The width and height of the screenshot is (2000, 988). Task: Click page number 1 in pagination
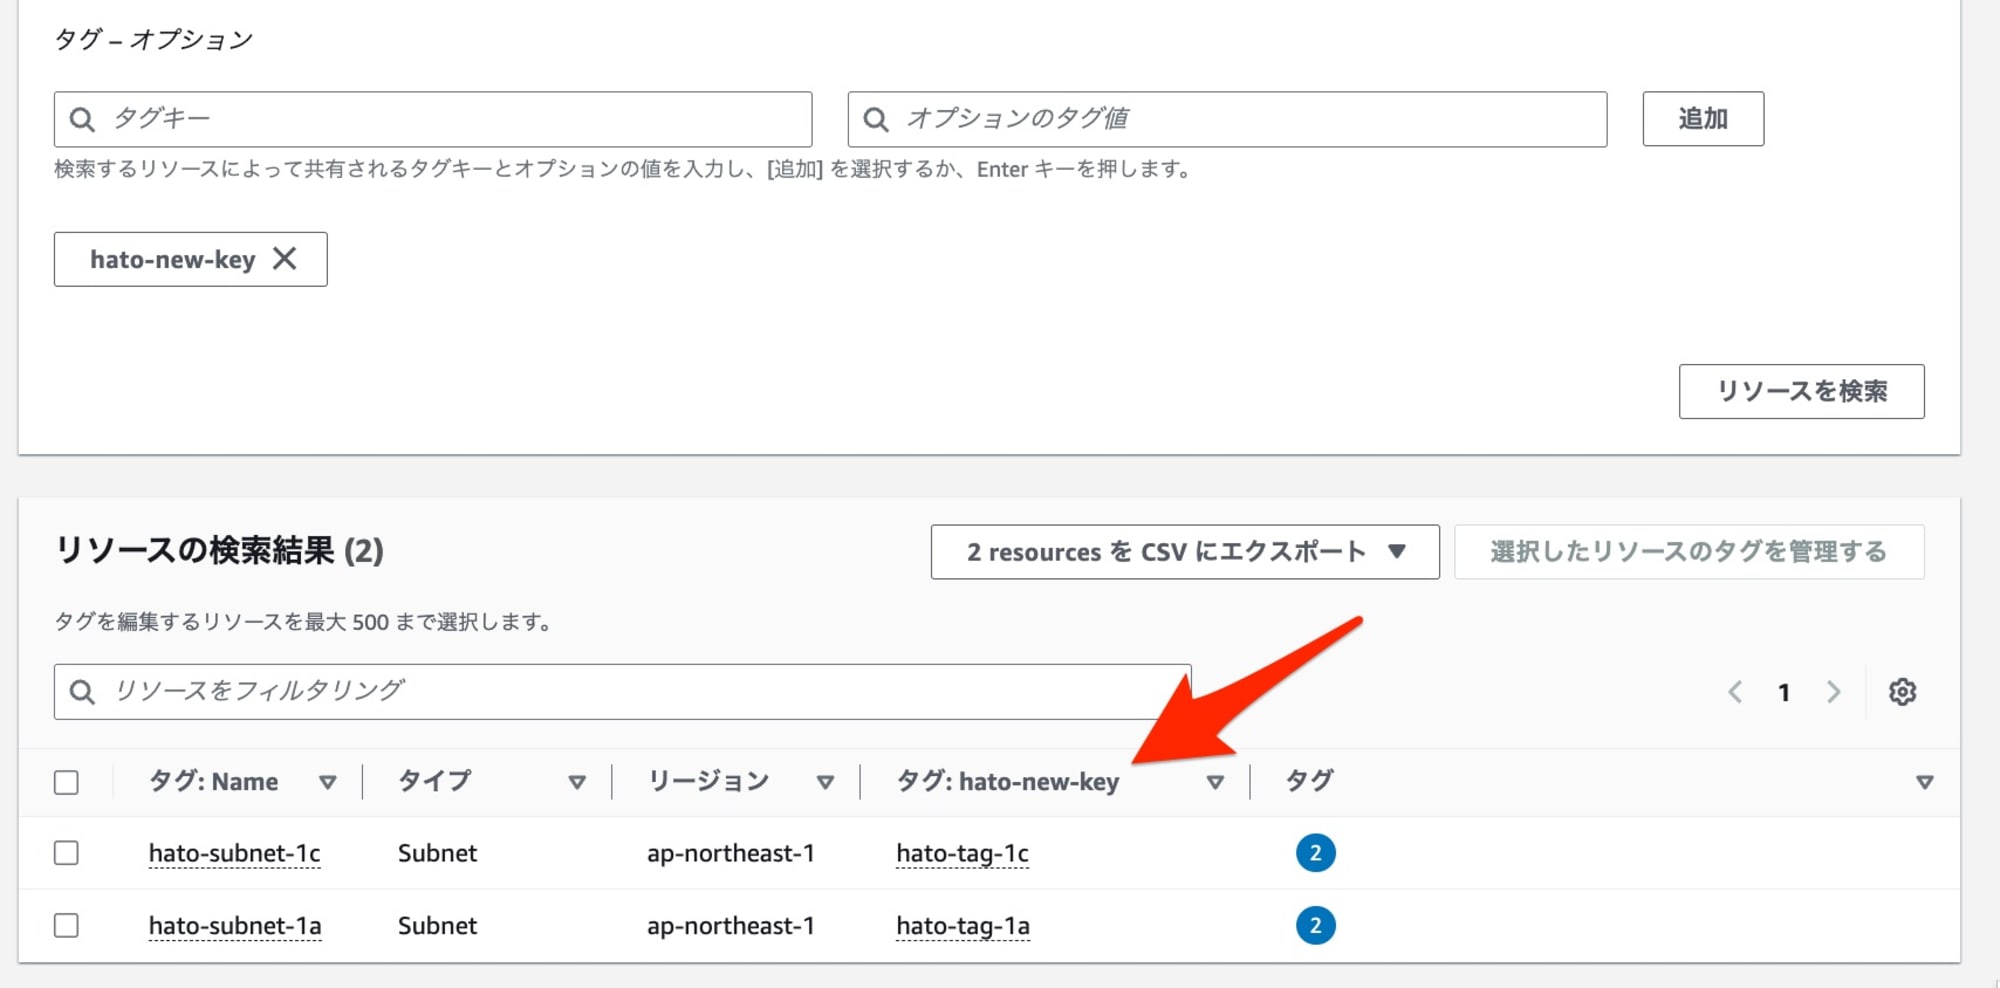[1784, 692]
